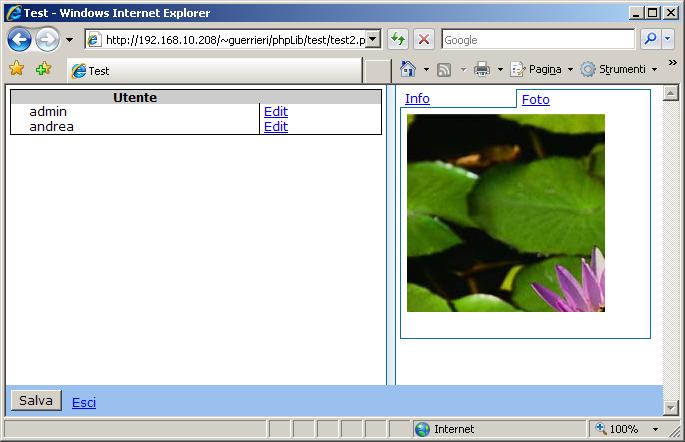Expand the address bar history dropdown
Image resolution: width=685 pixels, height=442 pixels.
pyautogui.click(x=373, y=40)
